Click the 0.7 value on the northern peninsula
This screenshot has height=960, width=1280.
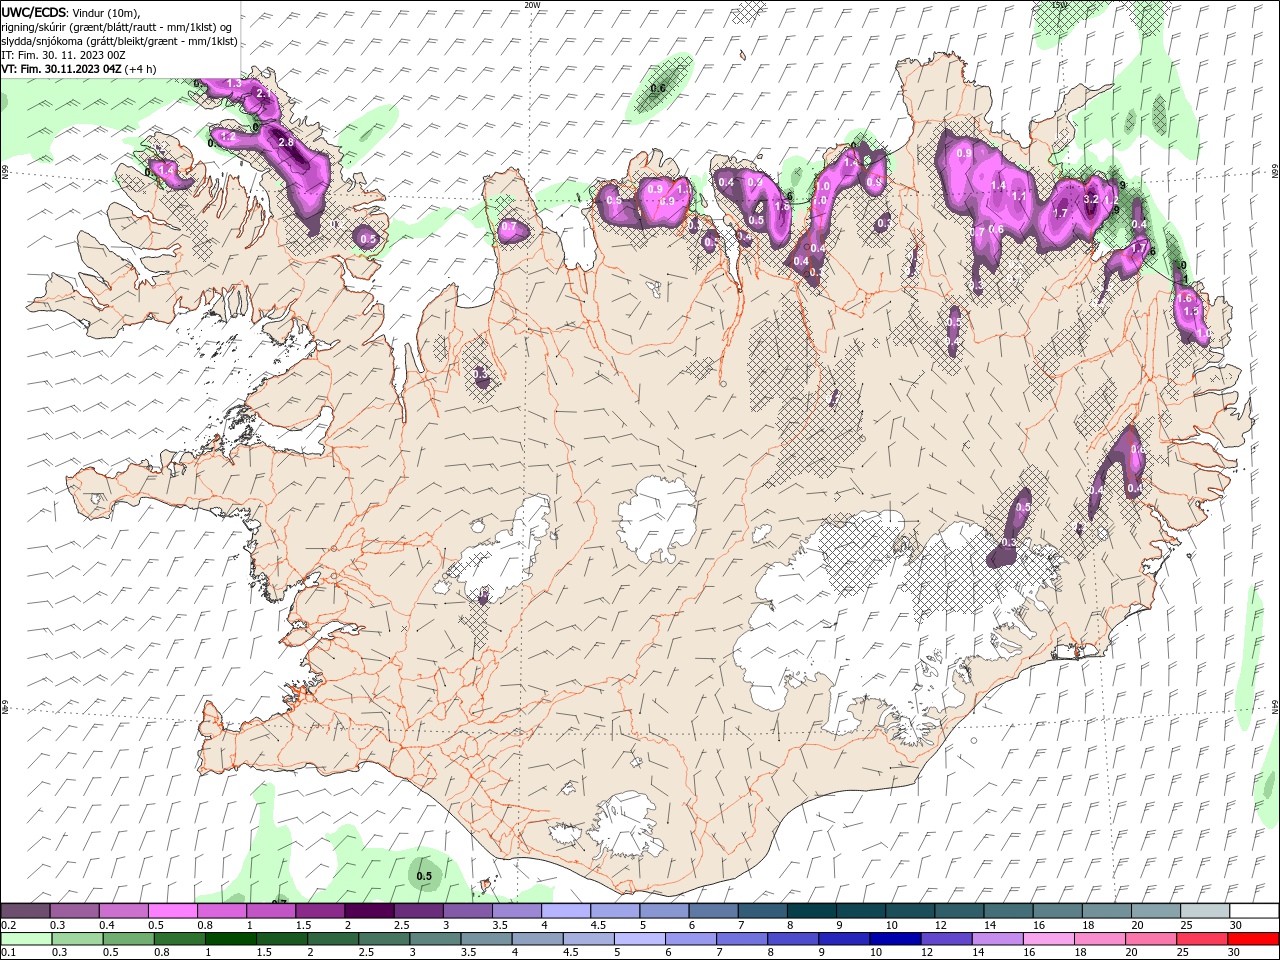[509, 227]
